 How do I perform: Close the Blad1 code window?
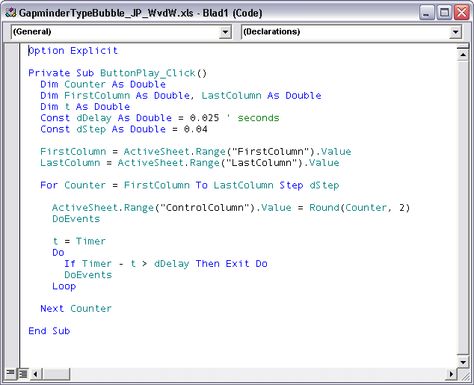[462, 13]
